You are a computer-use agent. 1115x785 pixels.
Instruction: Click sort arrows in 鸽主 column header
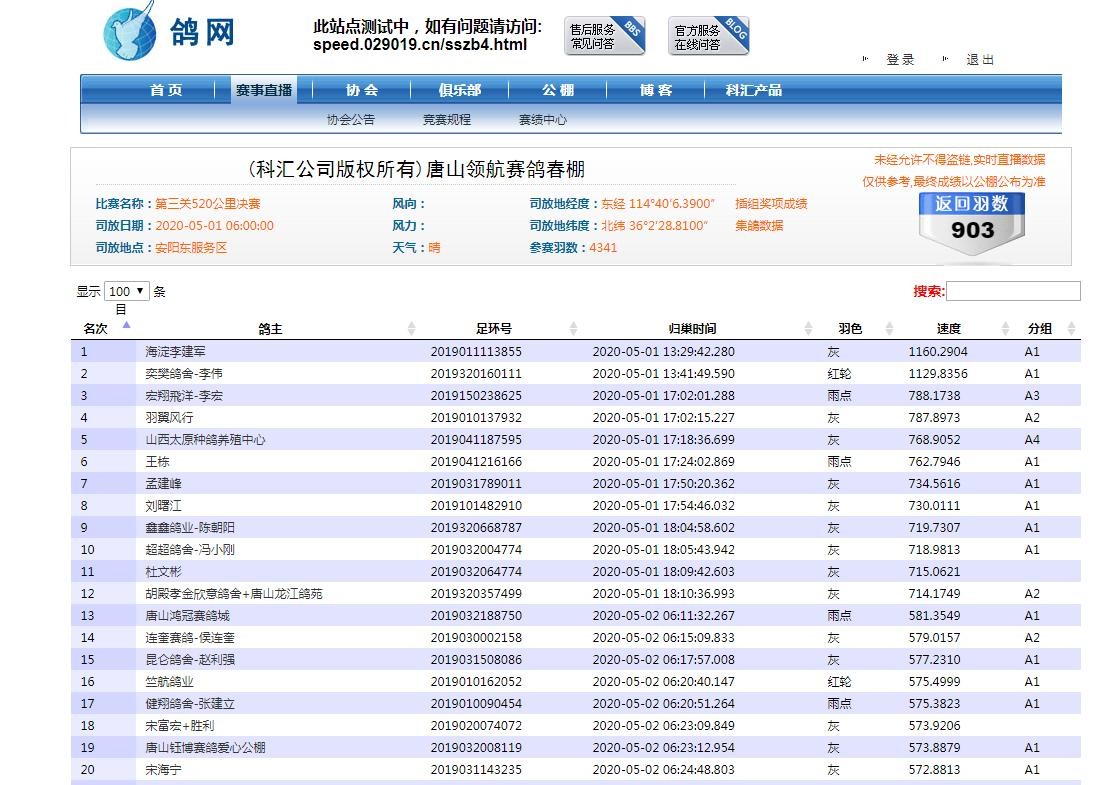(x=411, y=329)
